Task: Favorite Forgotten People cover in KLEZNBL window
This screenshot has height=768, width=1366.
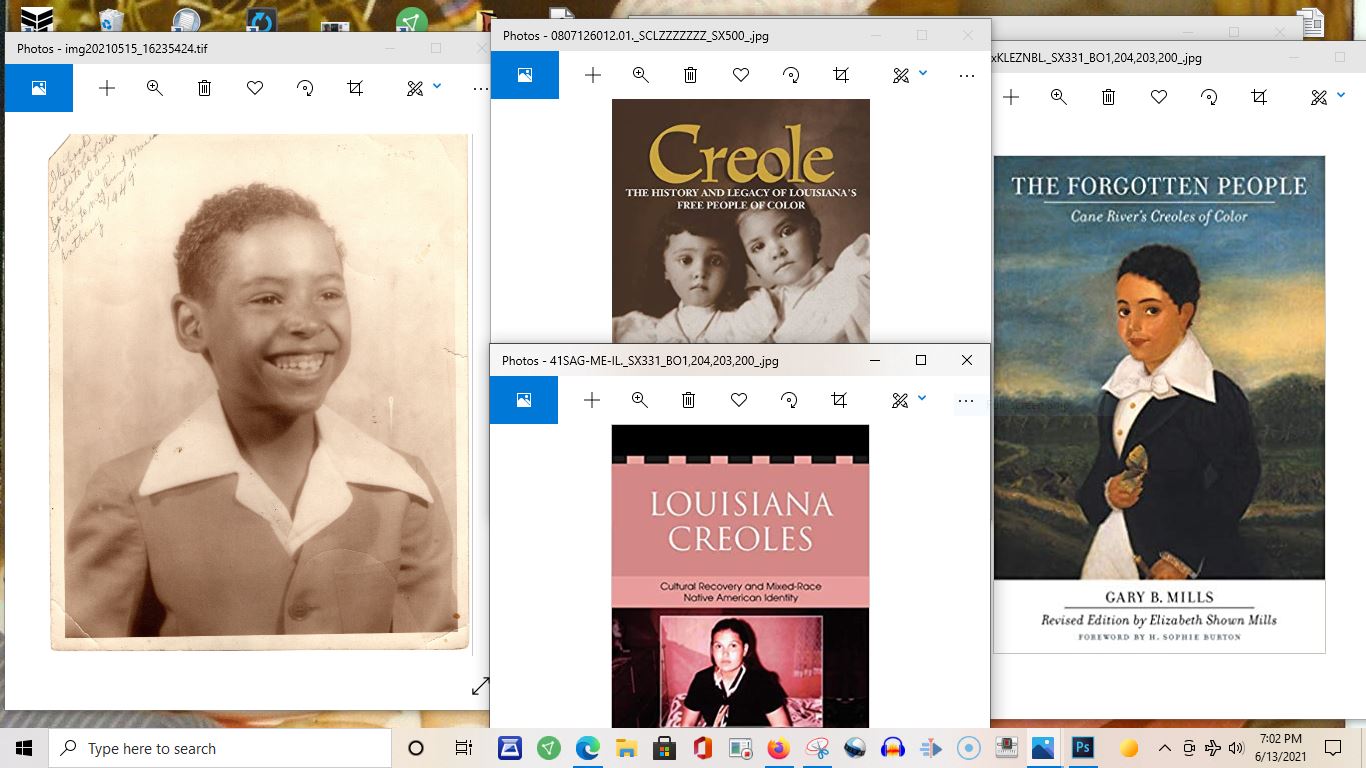Action: click(1159, 97)
